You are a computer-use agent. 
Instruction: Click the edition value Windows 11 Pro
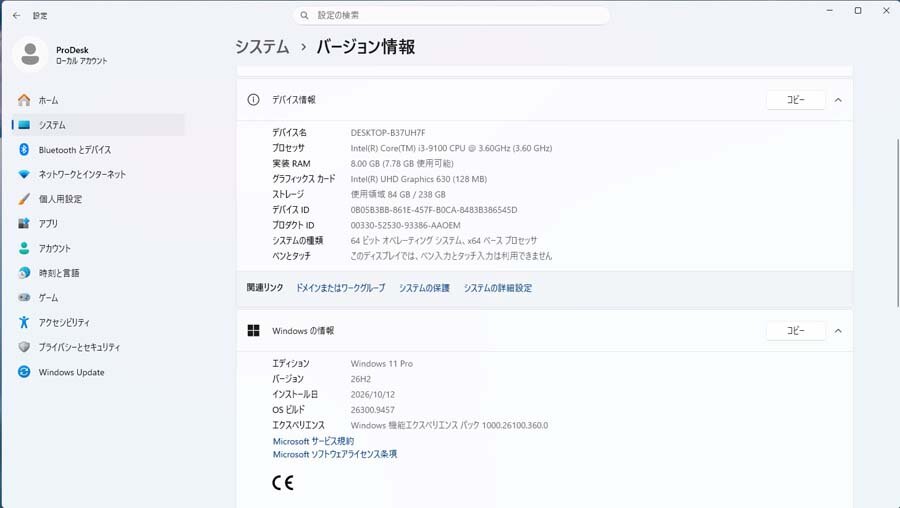pyautogui.click(x=382, y=364)
